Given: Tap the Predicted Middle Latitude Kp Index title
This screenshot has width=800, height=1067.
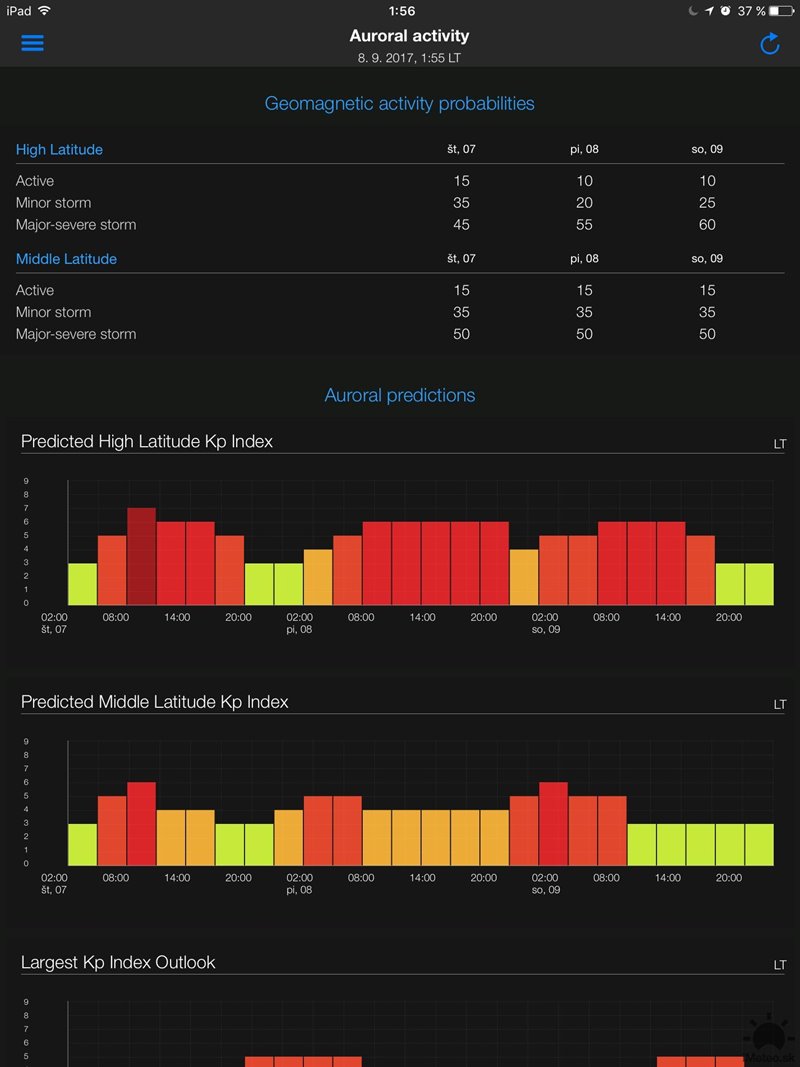Looking at the screenshot, I should tap(155, 702).
